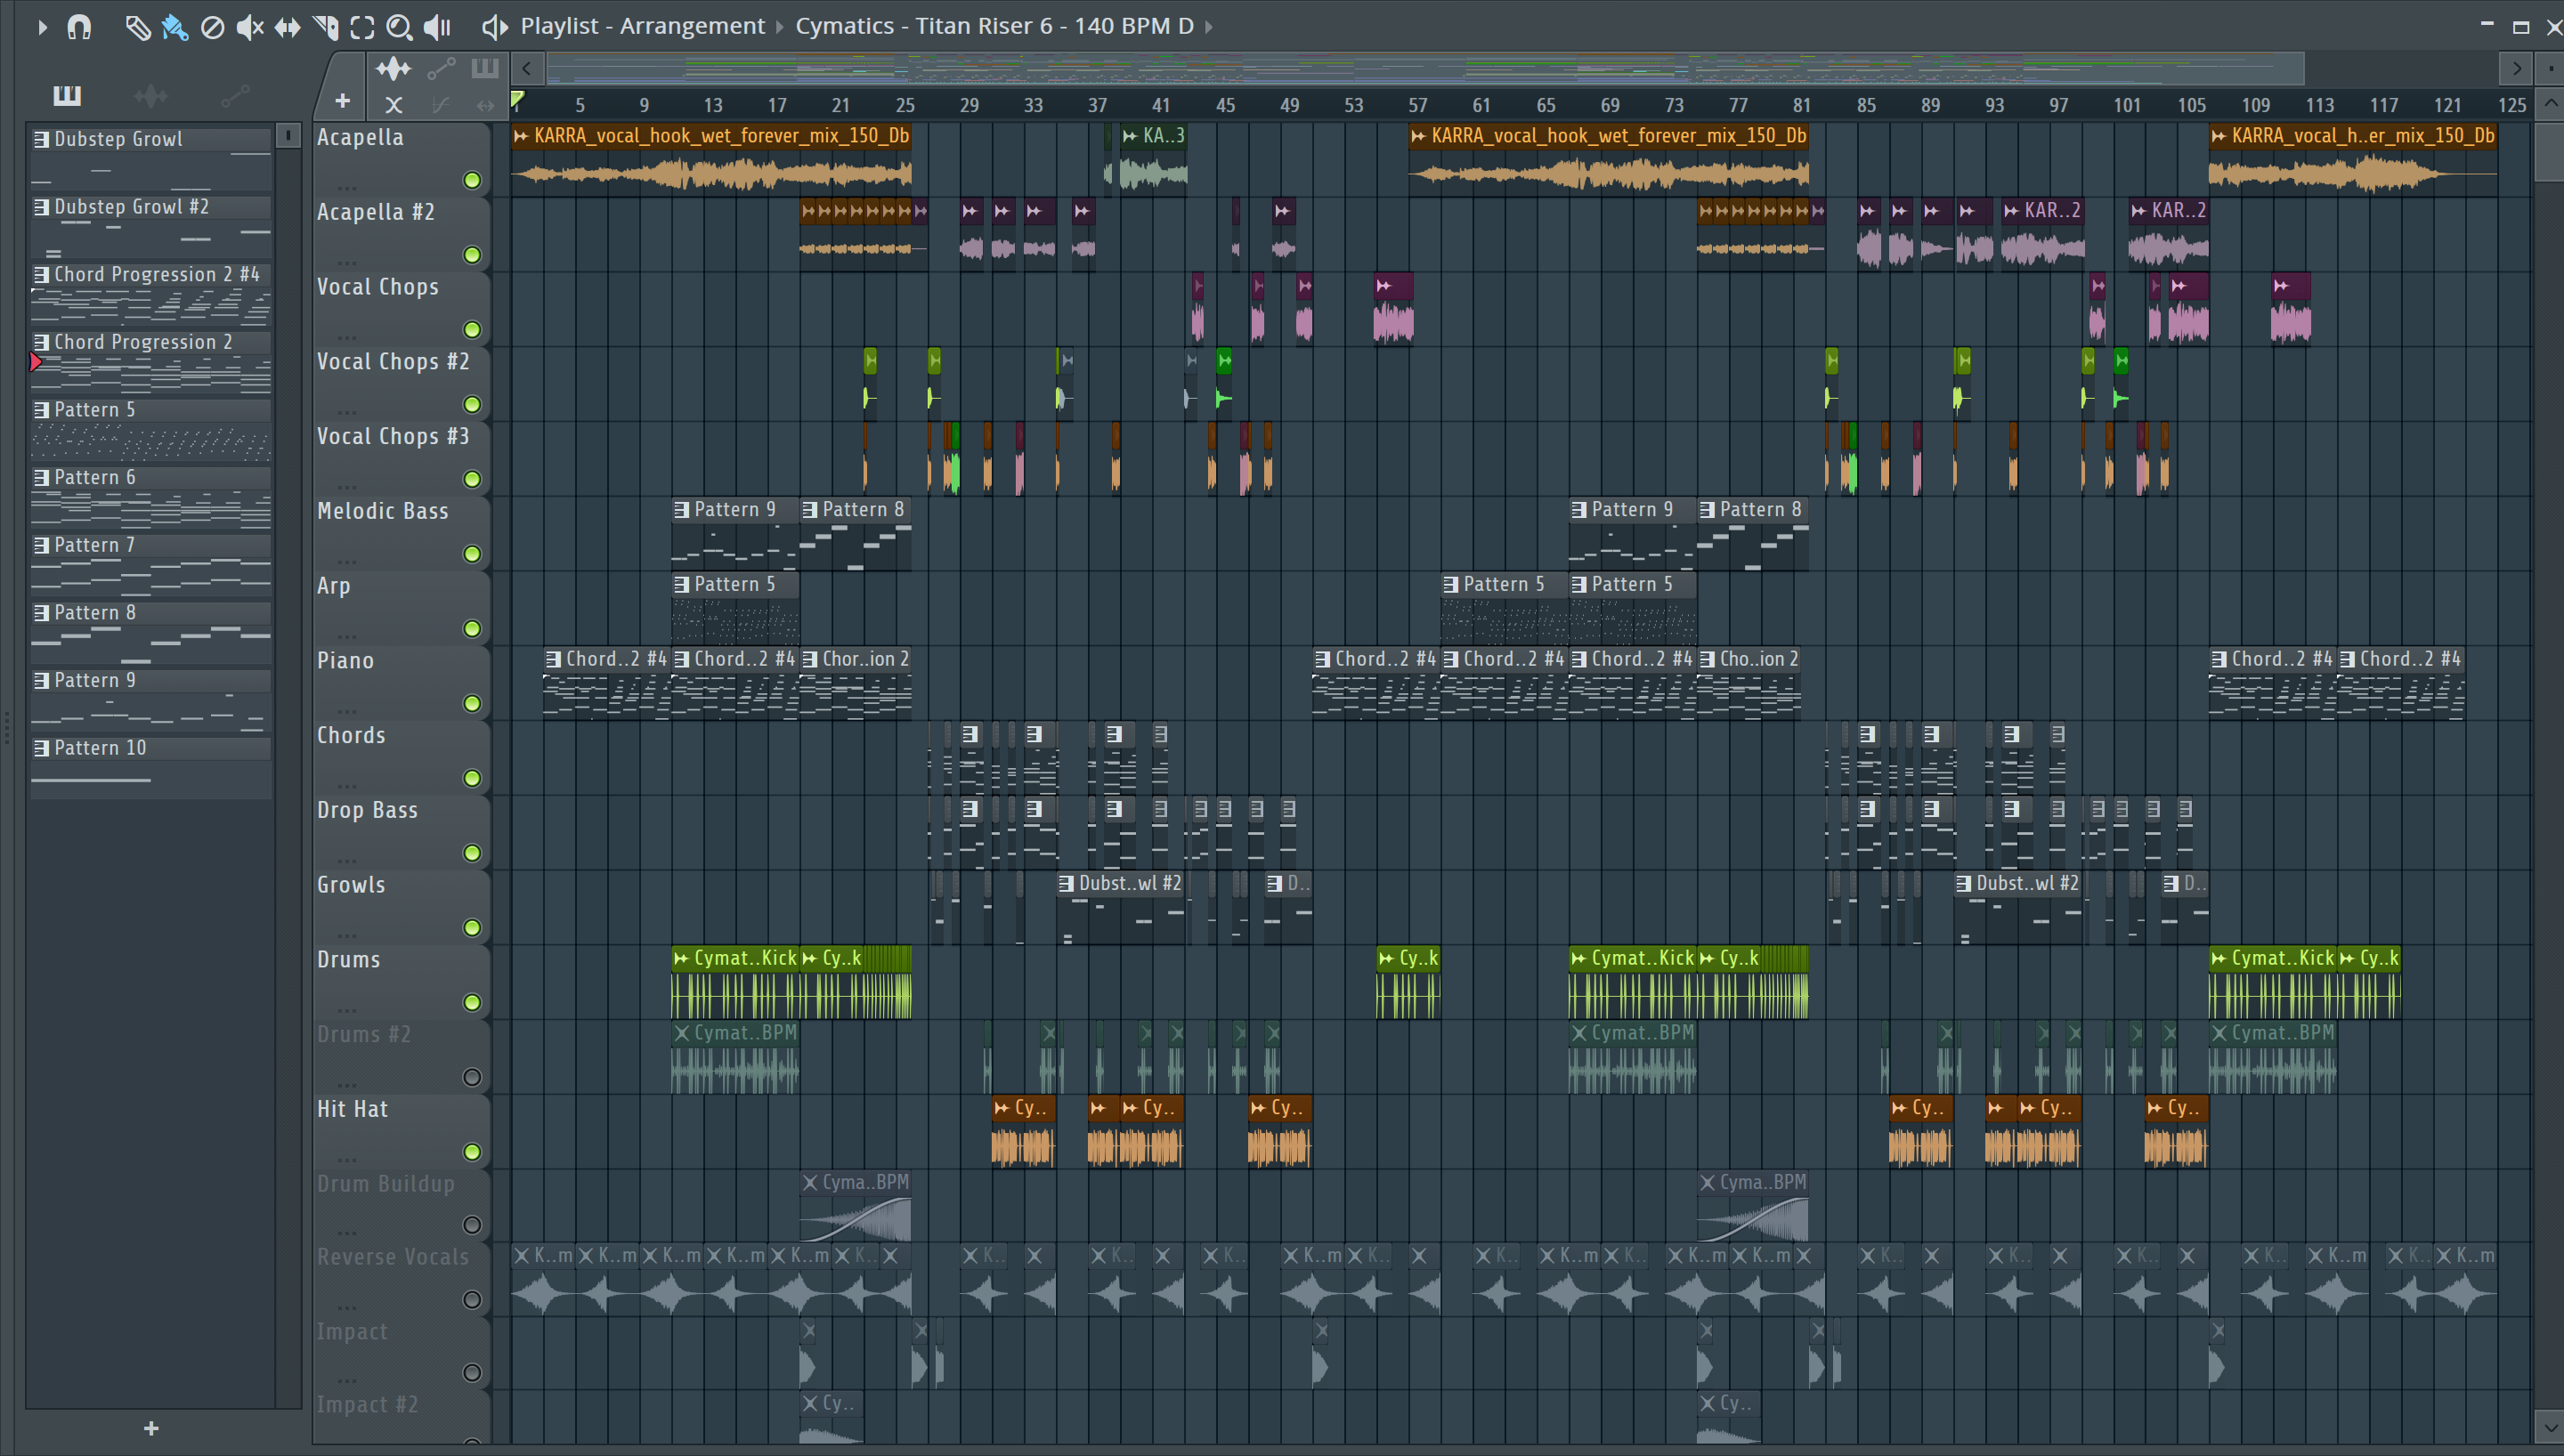
Task: Open first KARRA vocal hook clip menu
Action: [521, 136]
